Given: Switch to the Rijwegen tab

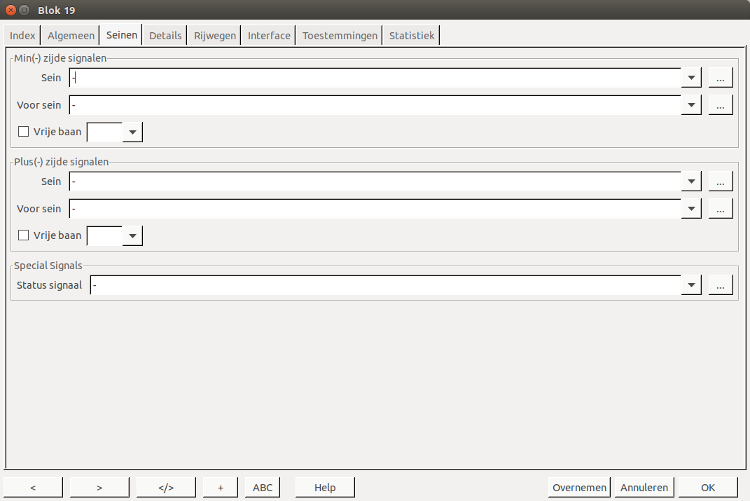Looking at the screenshot, I should pyautogui.click(x=215, y=36).
